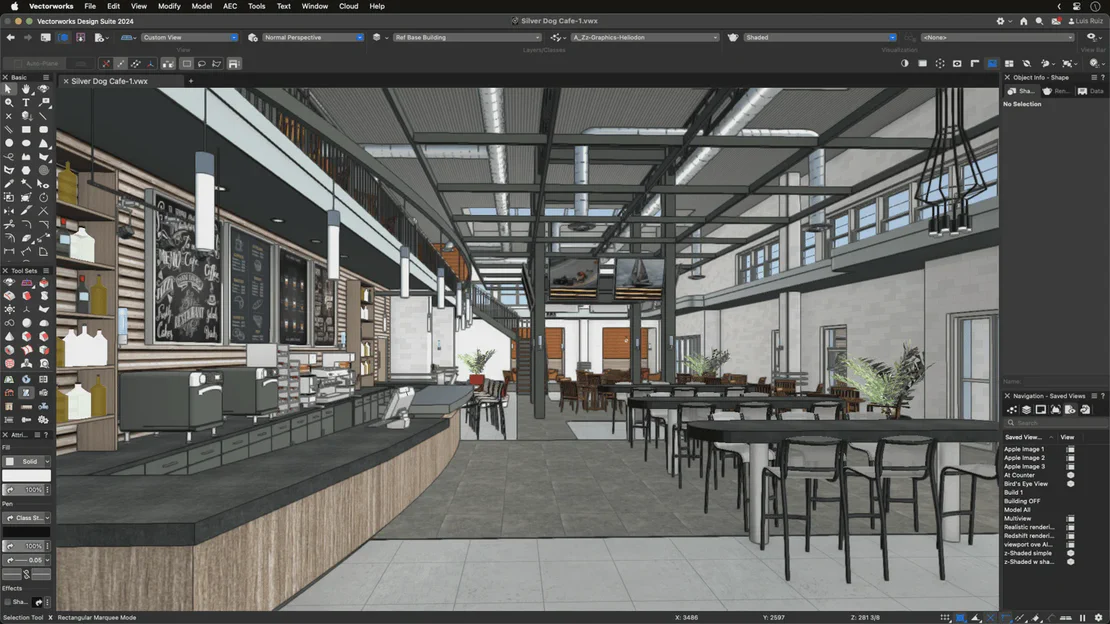Open the Rectangular Marquee selection icon

click(185, 63)
